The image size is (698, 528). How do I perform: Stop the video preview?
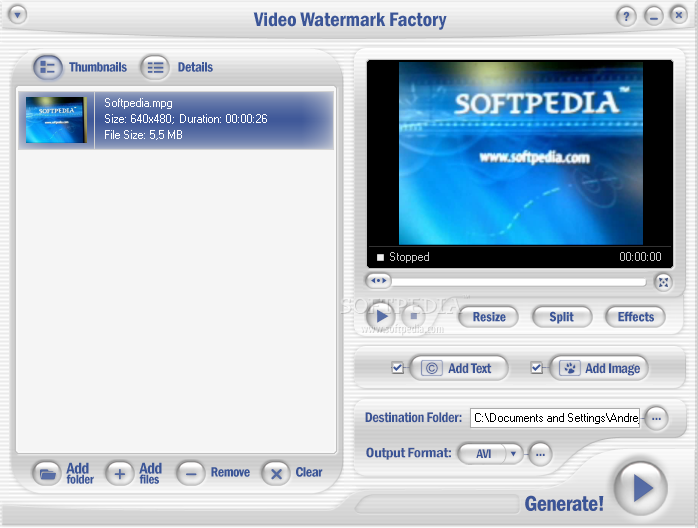click(414, 317)
